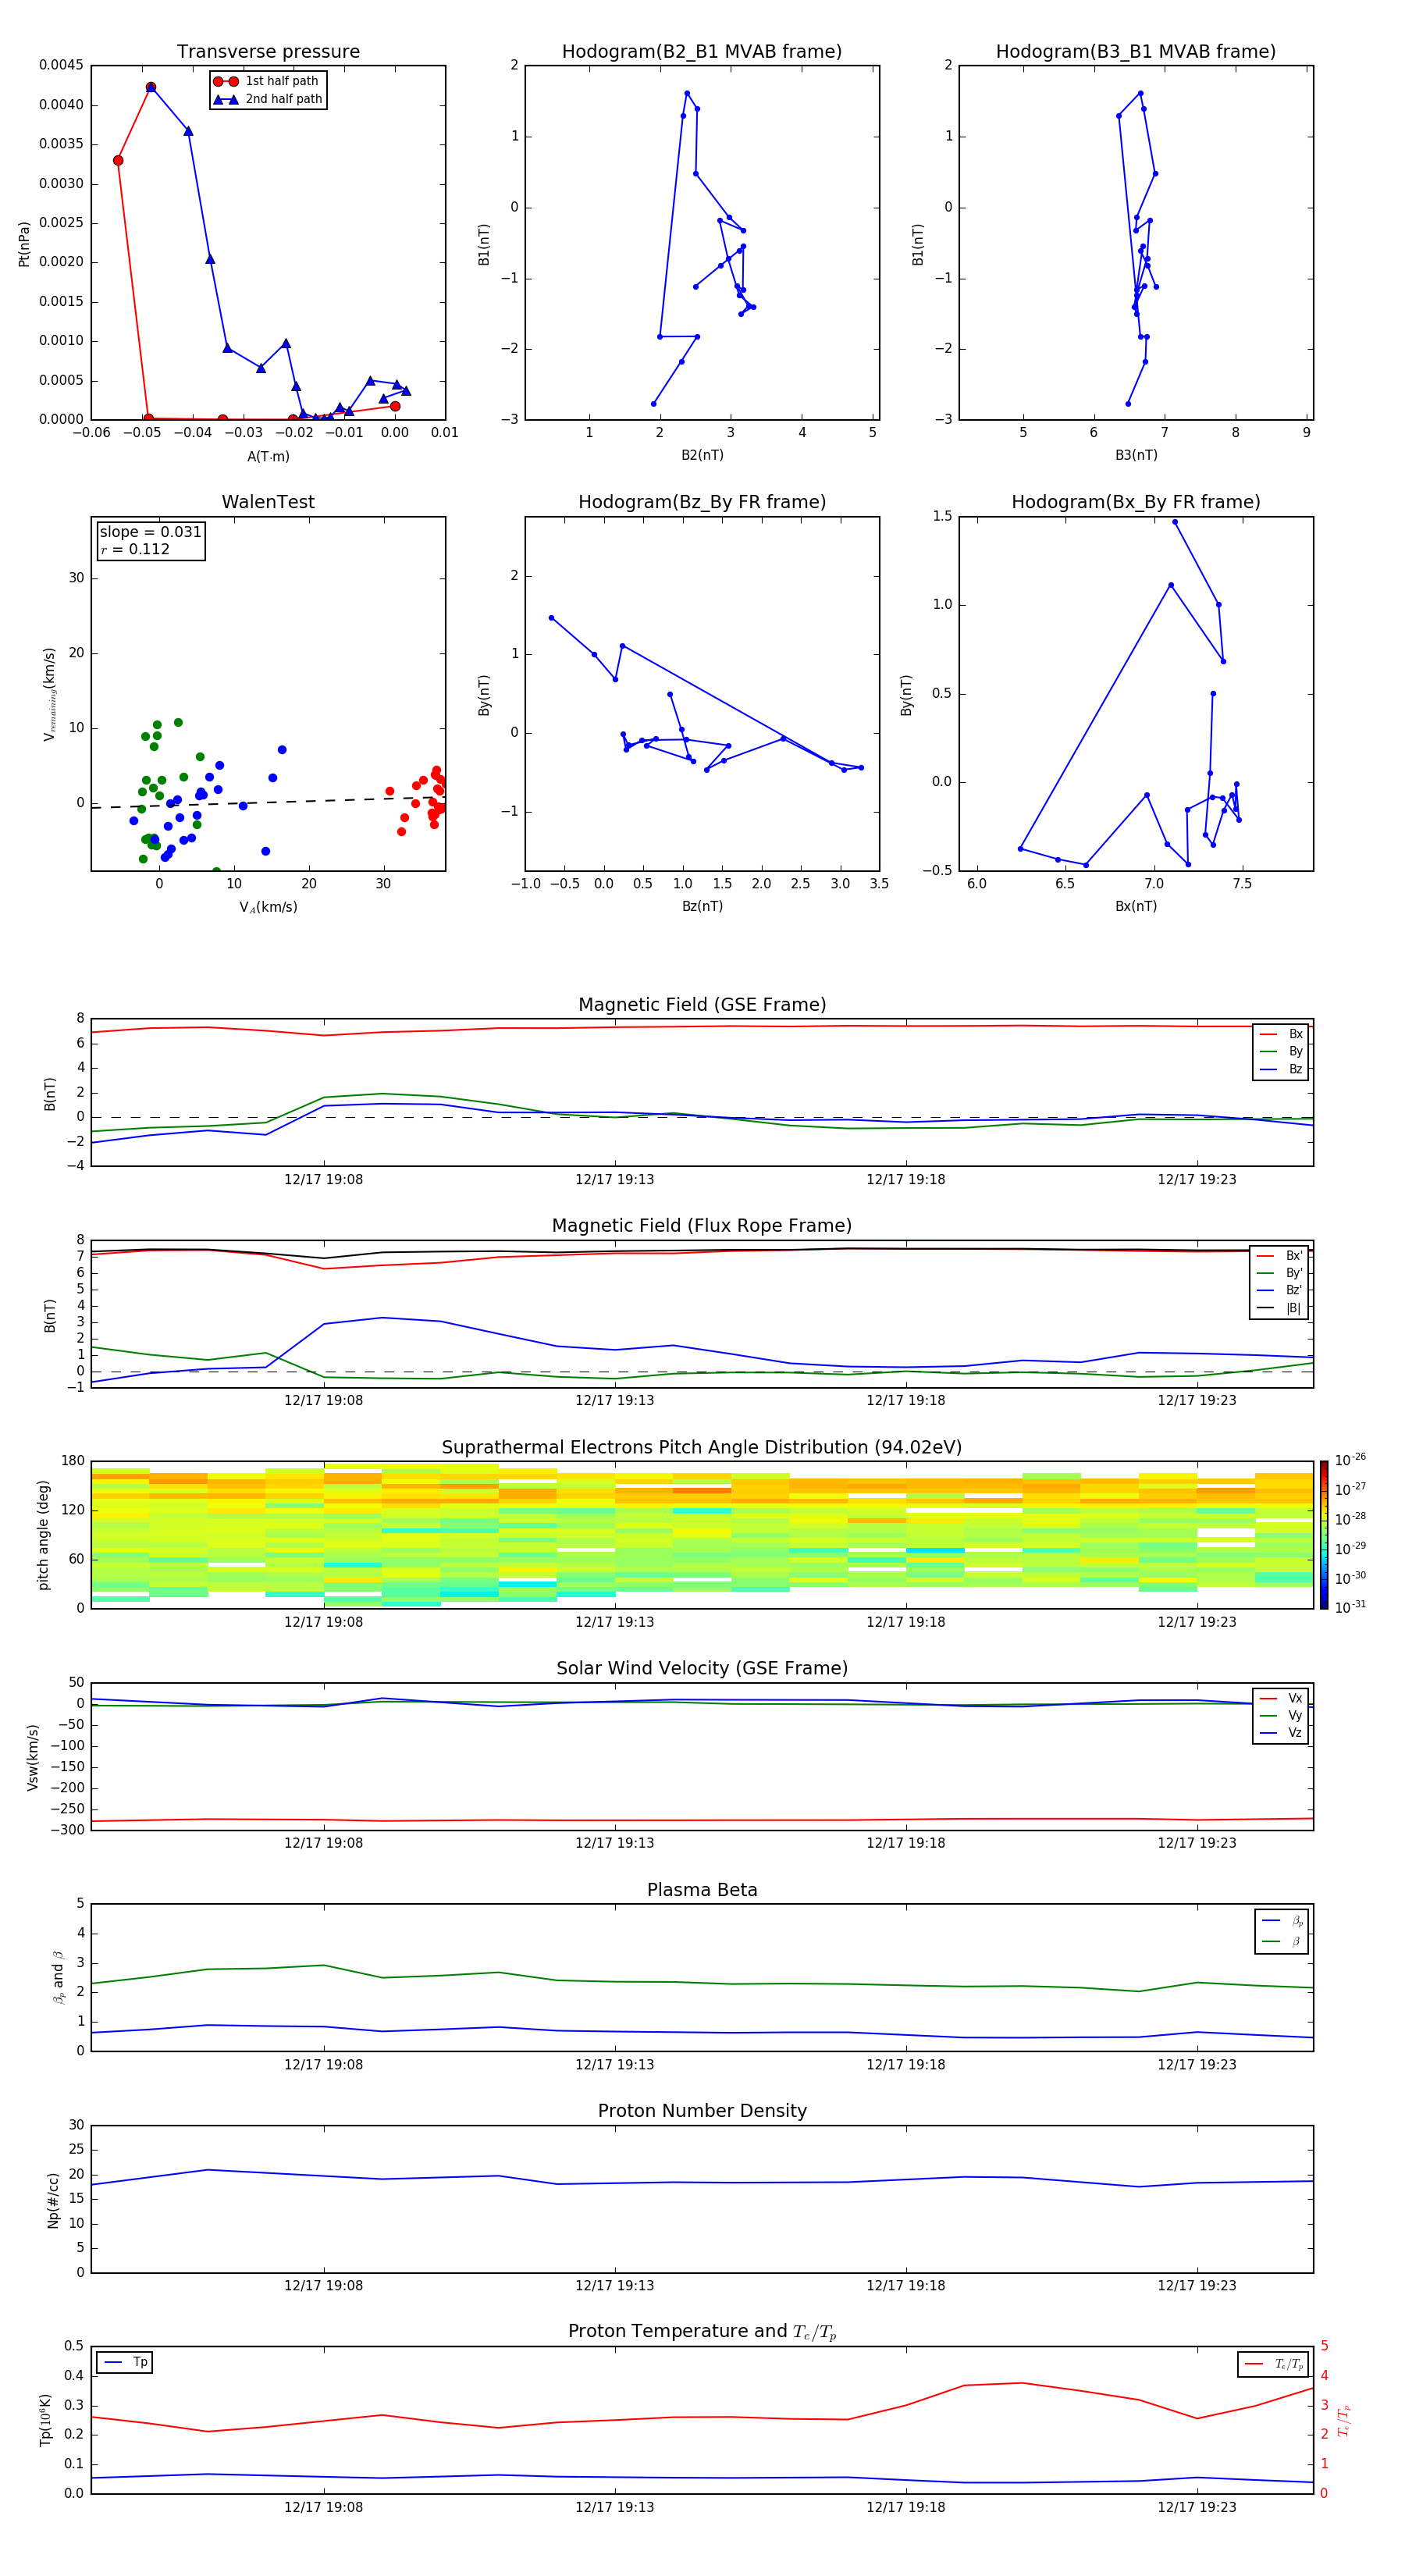This screenshot has height=2576, width=1405.
Task: Click the 'Bz(nT)' x-axis label
Action: tap(702, 906)
